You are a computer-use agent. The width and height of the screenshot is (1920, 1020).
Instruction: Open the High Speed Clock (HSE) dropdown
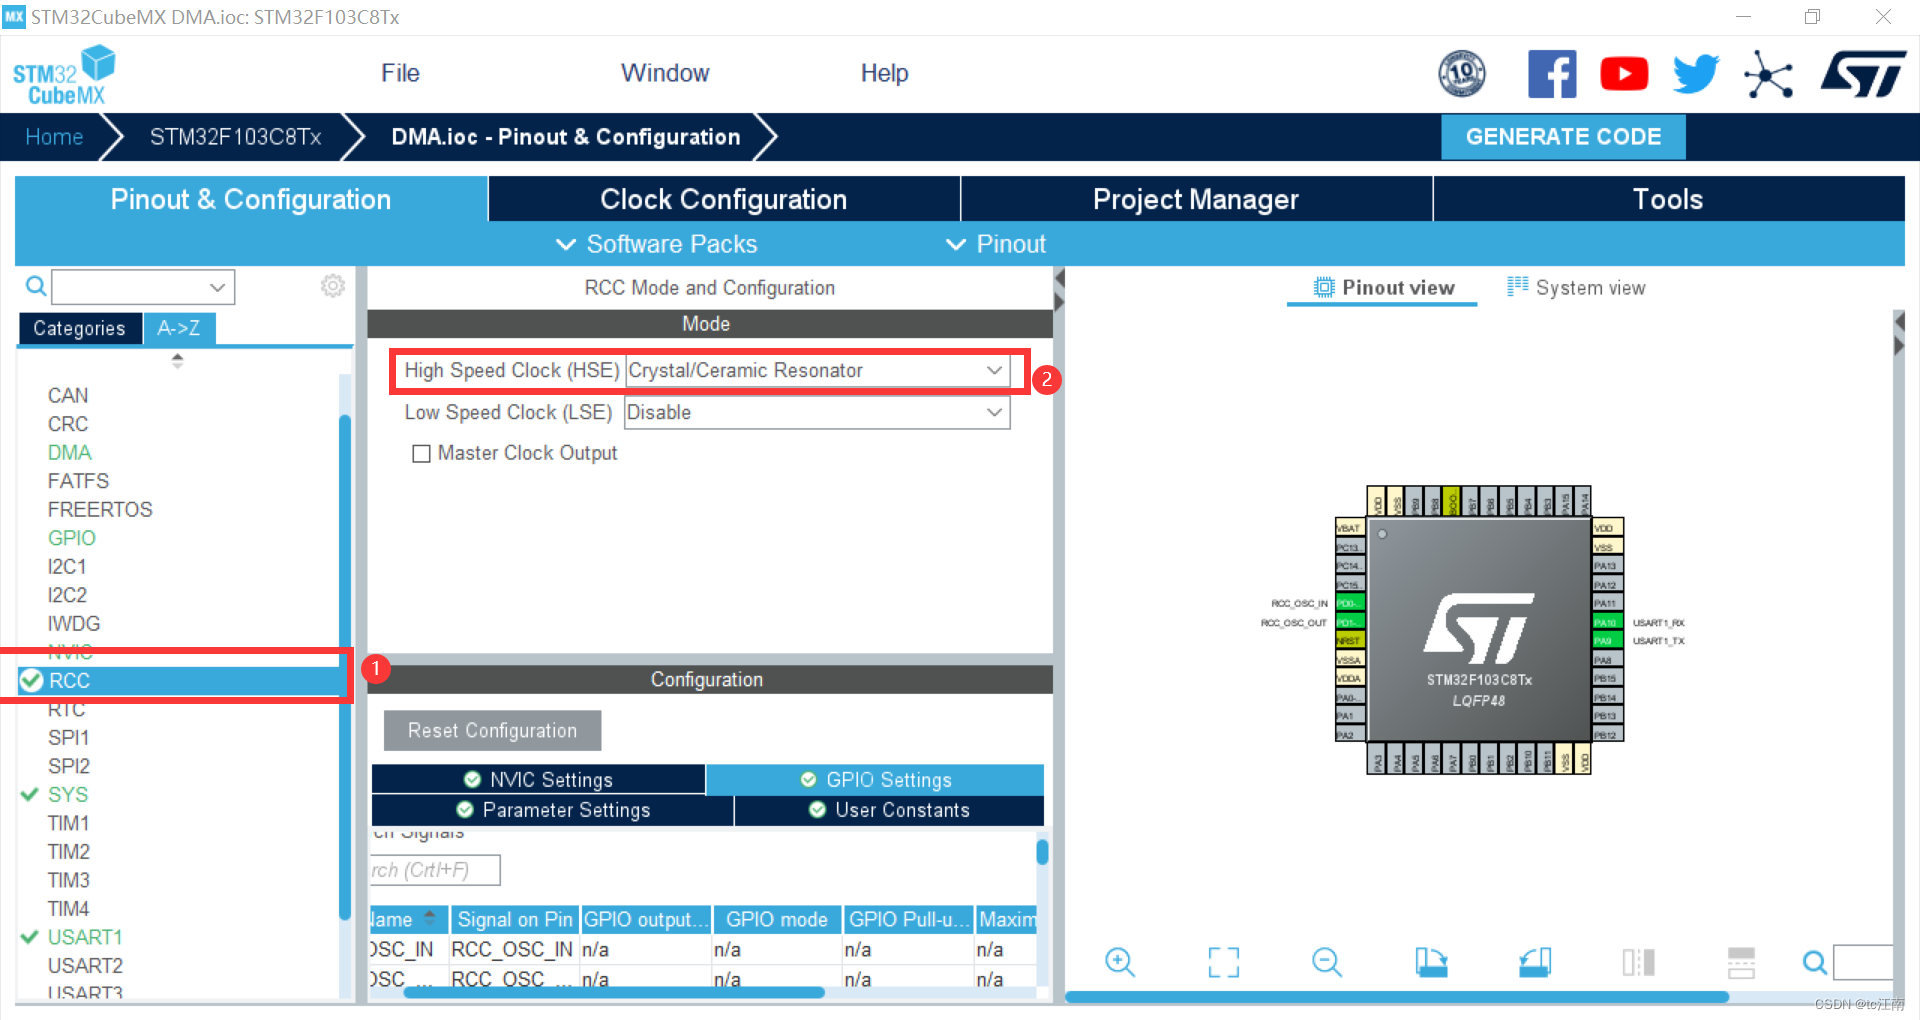click(817, 371)
